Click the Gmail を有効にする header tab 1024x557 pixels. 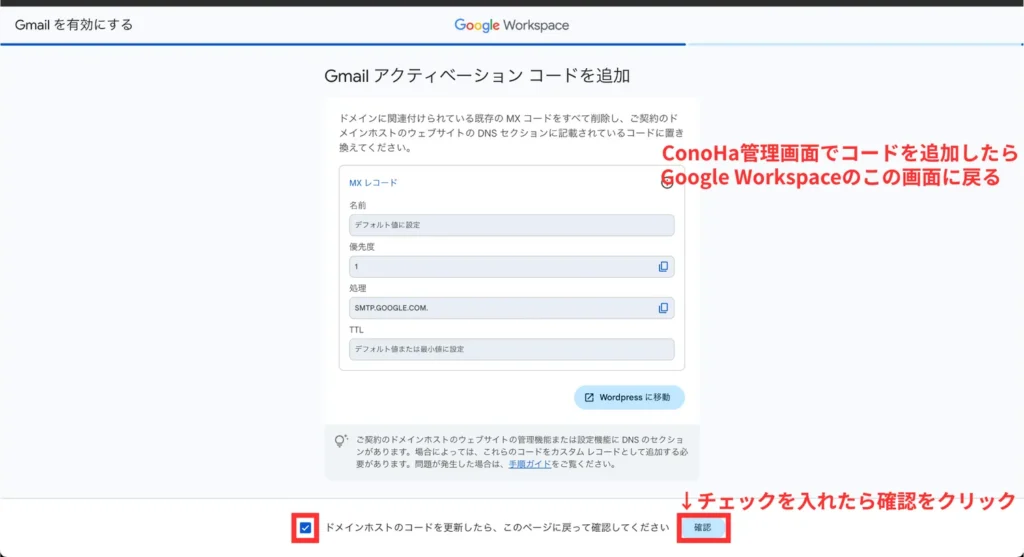click(74, 25)
